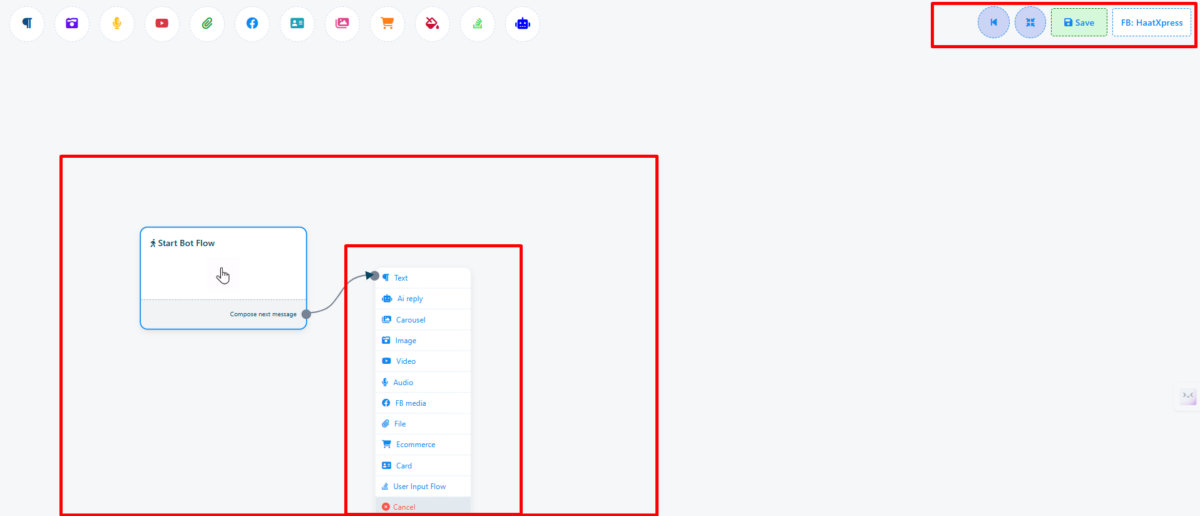The width and height of the screenshot is (1200, 516).
Task: Choose Ai reply from the menu
Action: [422, 298]
